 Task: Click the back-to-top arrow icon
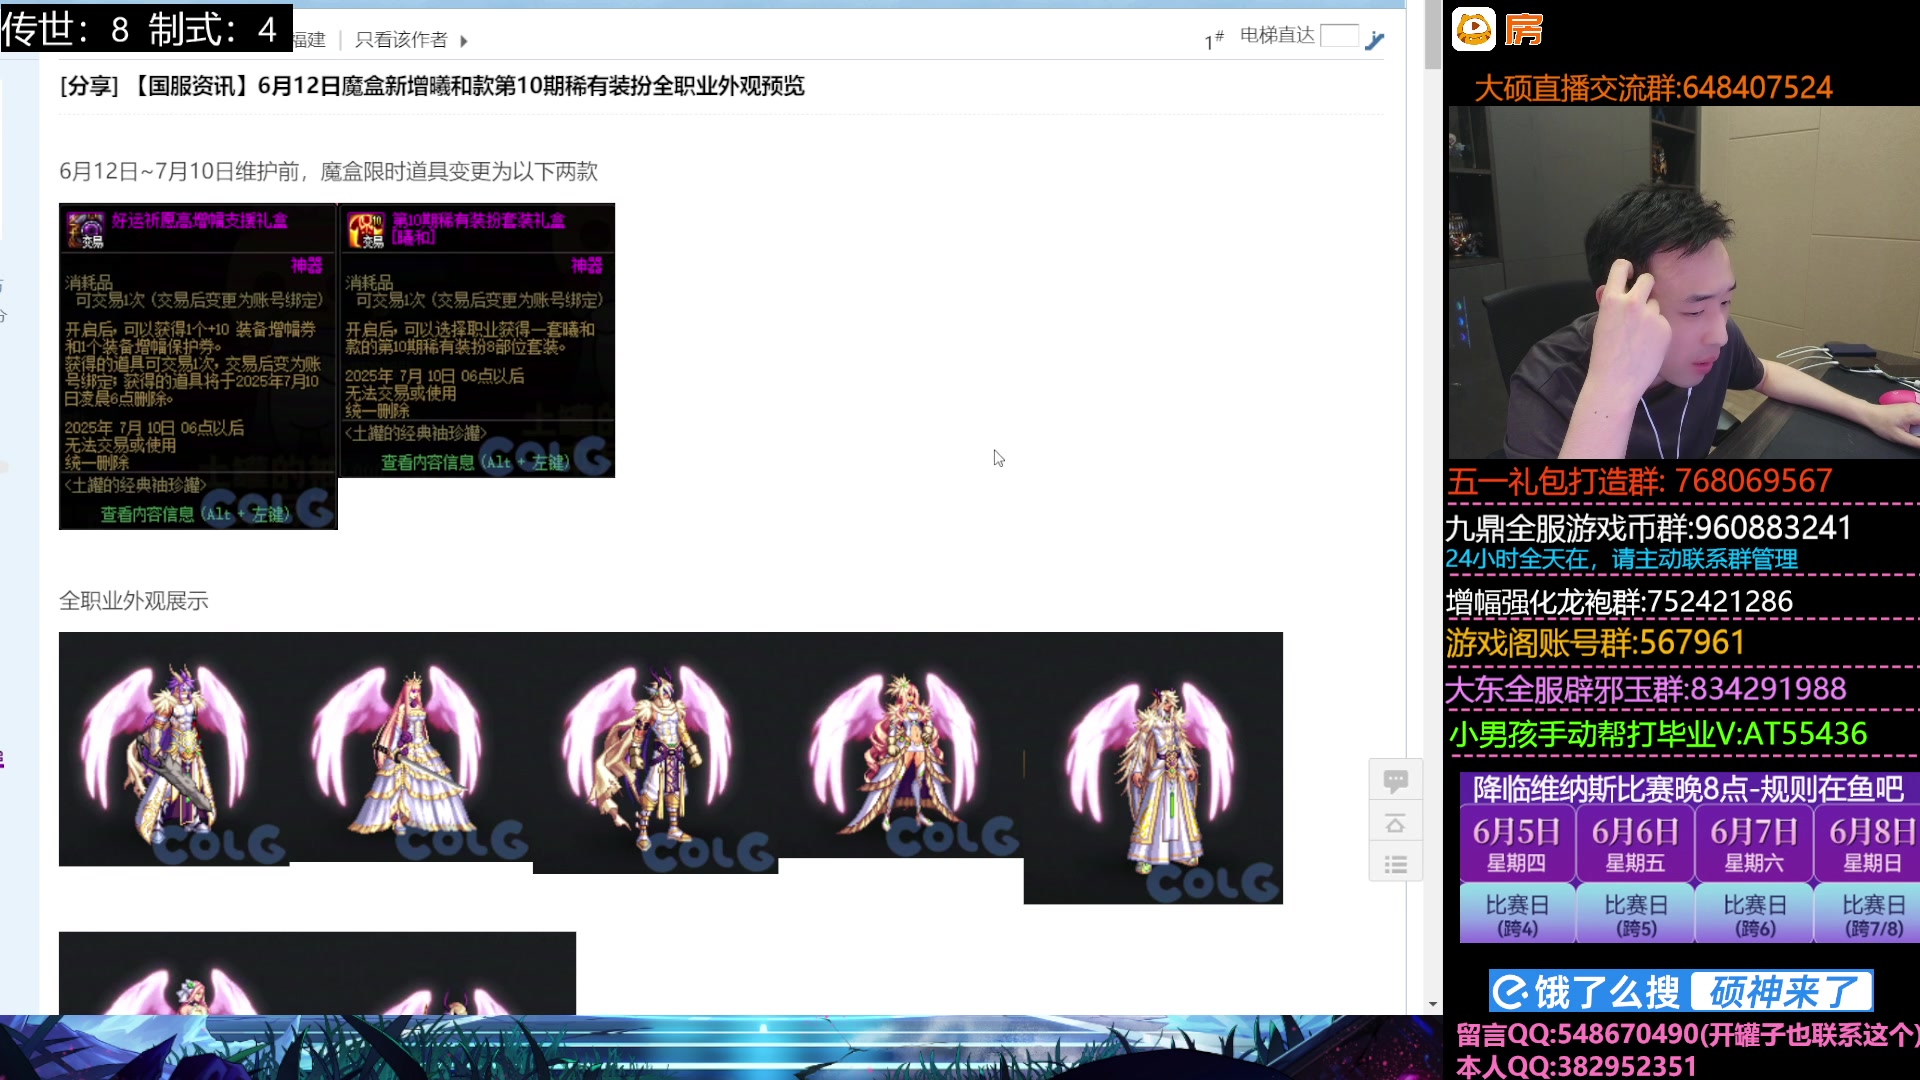pos(1395,823)
